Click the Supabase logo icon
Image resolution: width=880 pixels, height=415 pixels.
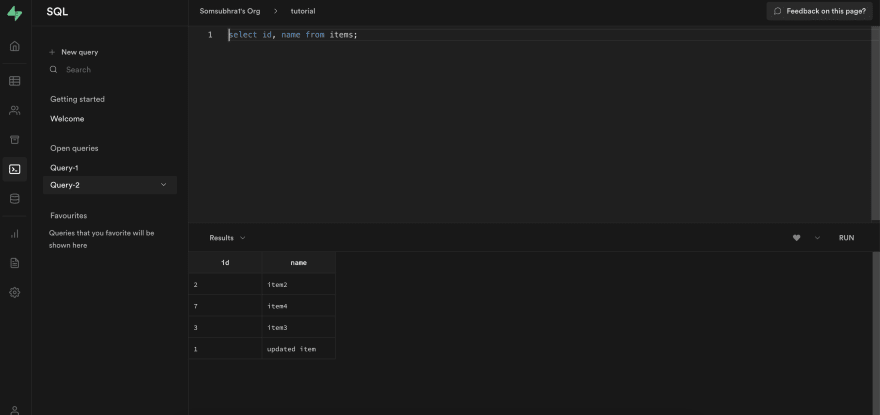click(x=15, y=13)
